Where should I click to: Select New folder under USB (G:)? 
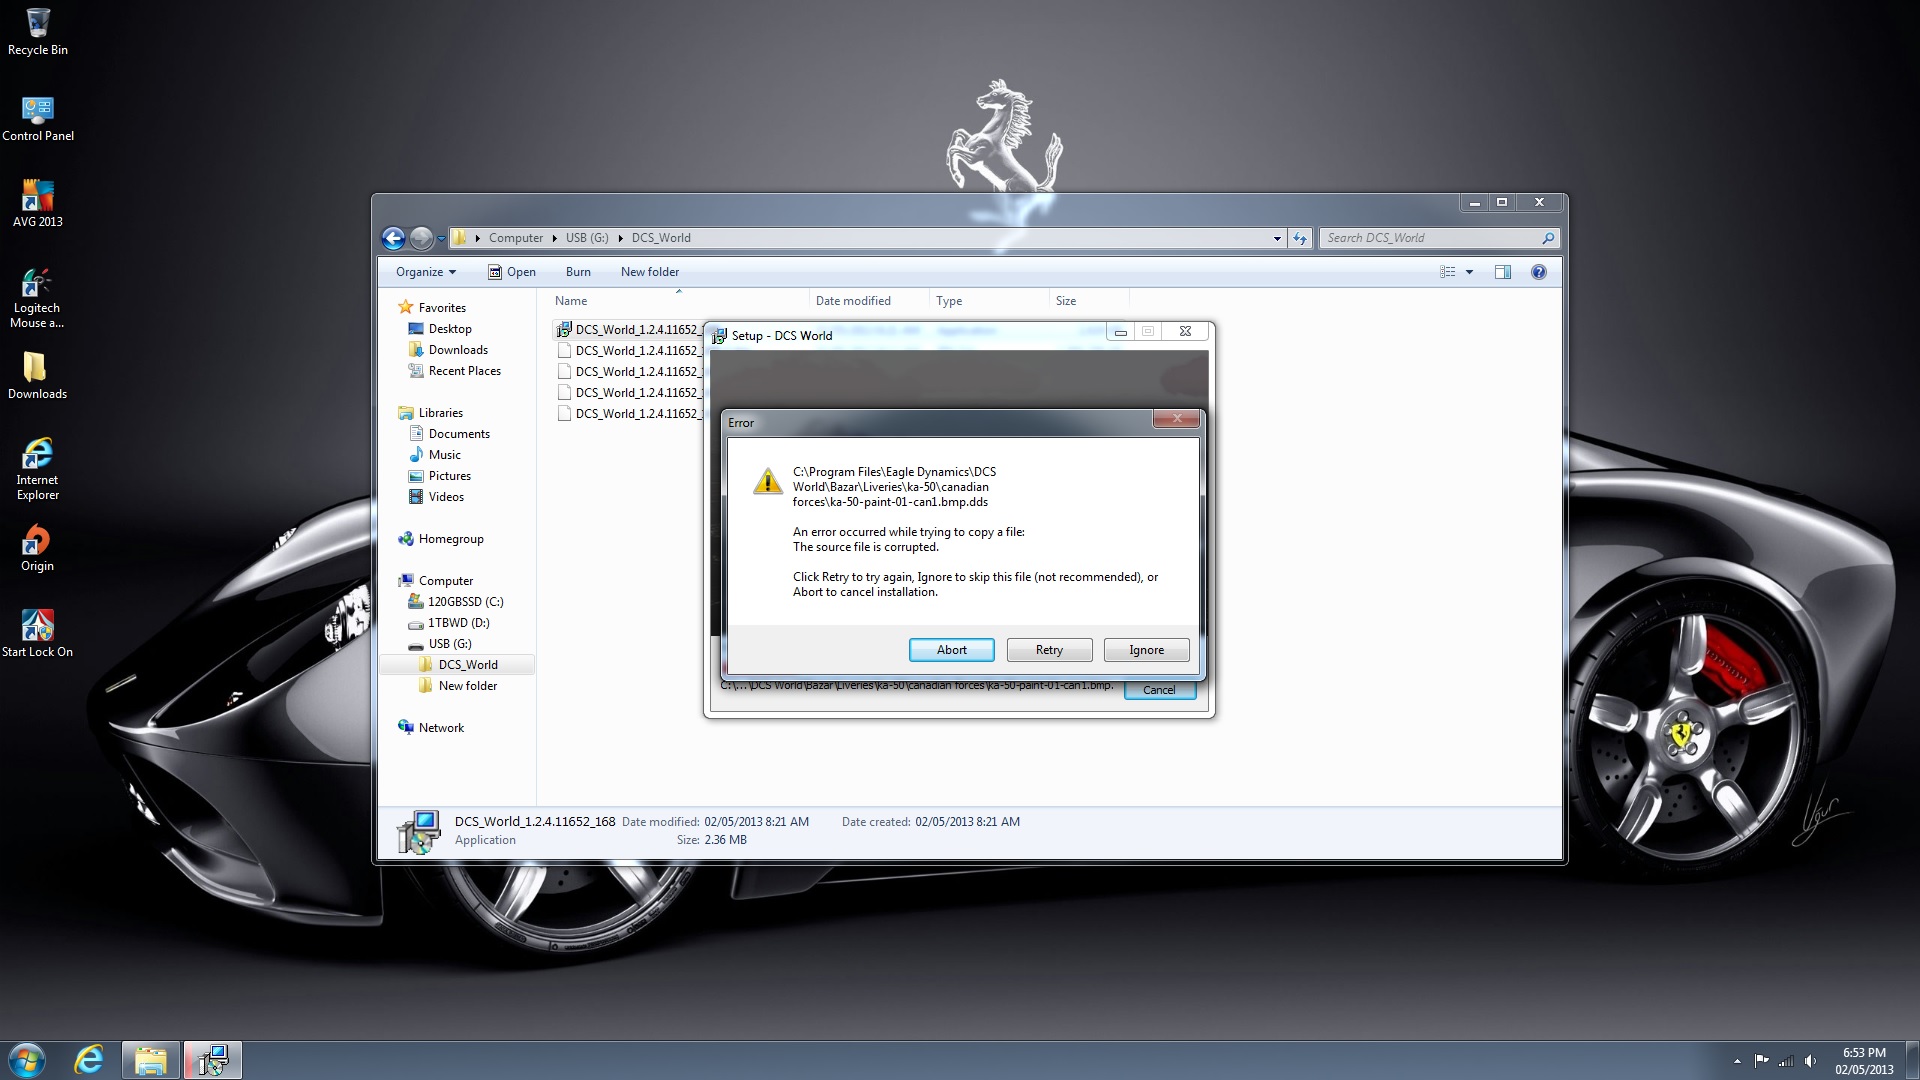458,686
